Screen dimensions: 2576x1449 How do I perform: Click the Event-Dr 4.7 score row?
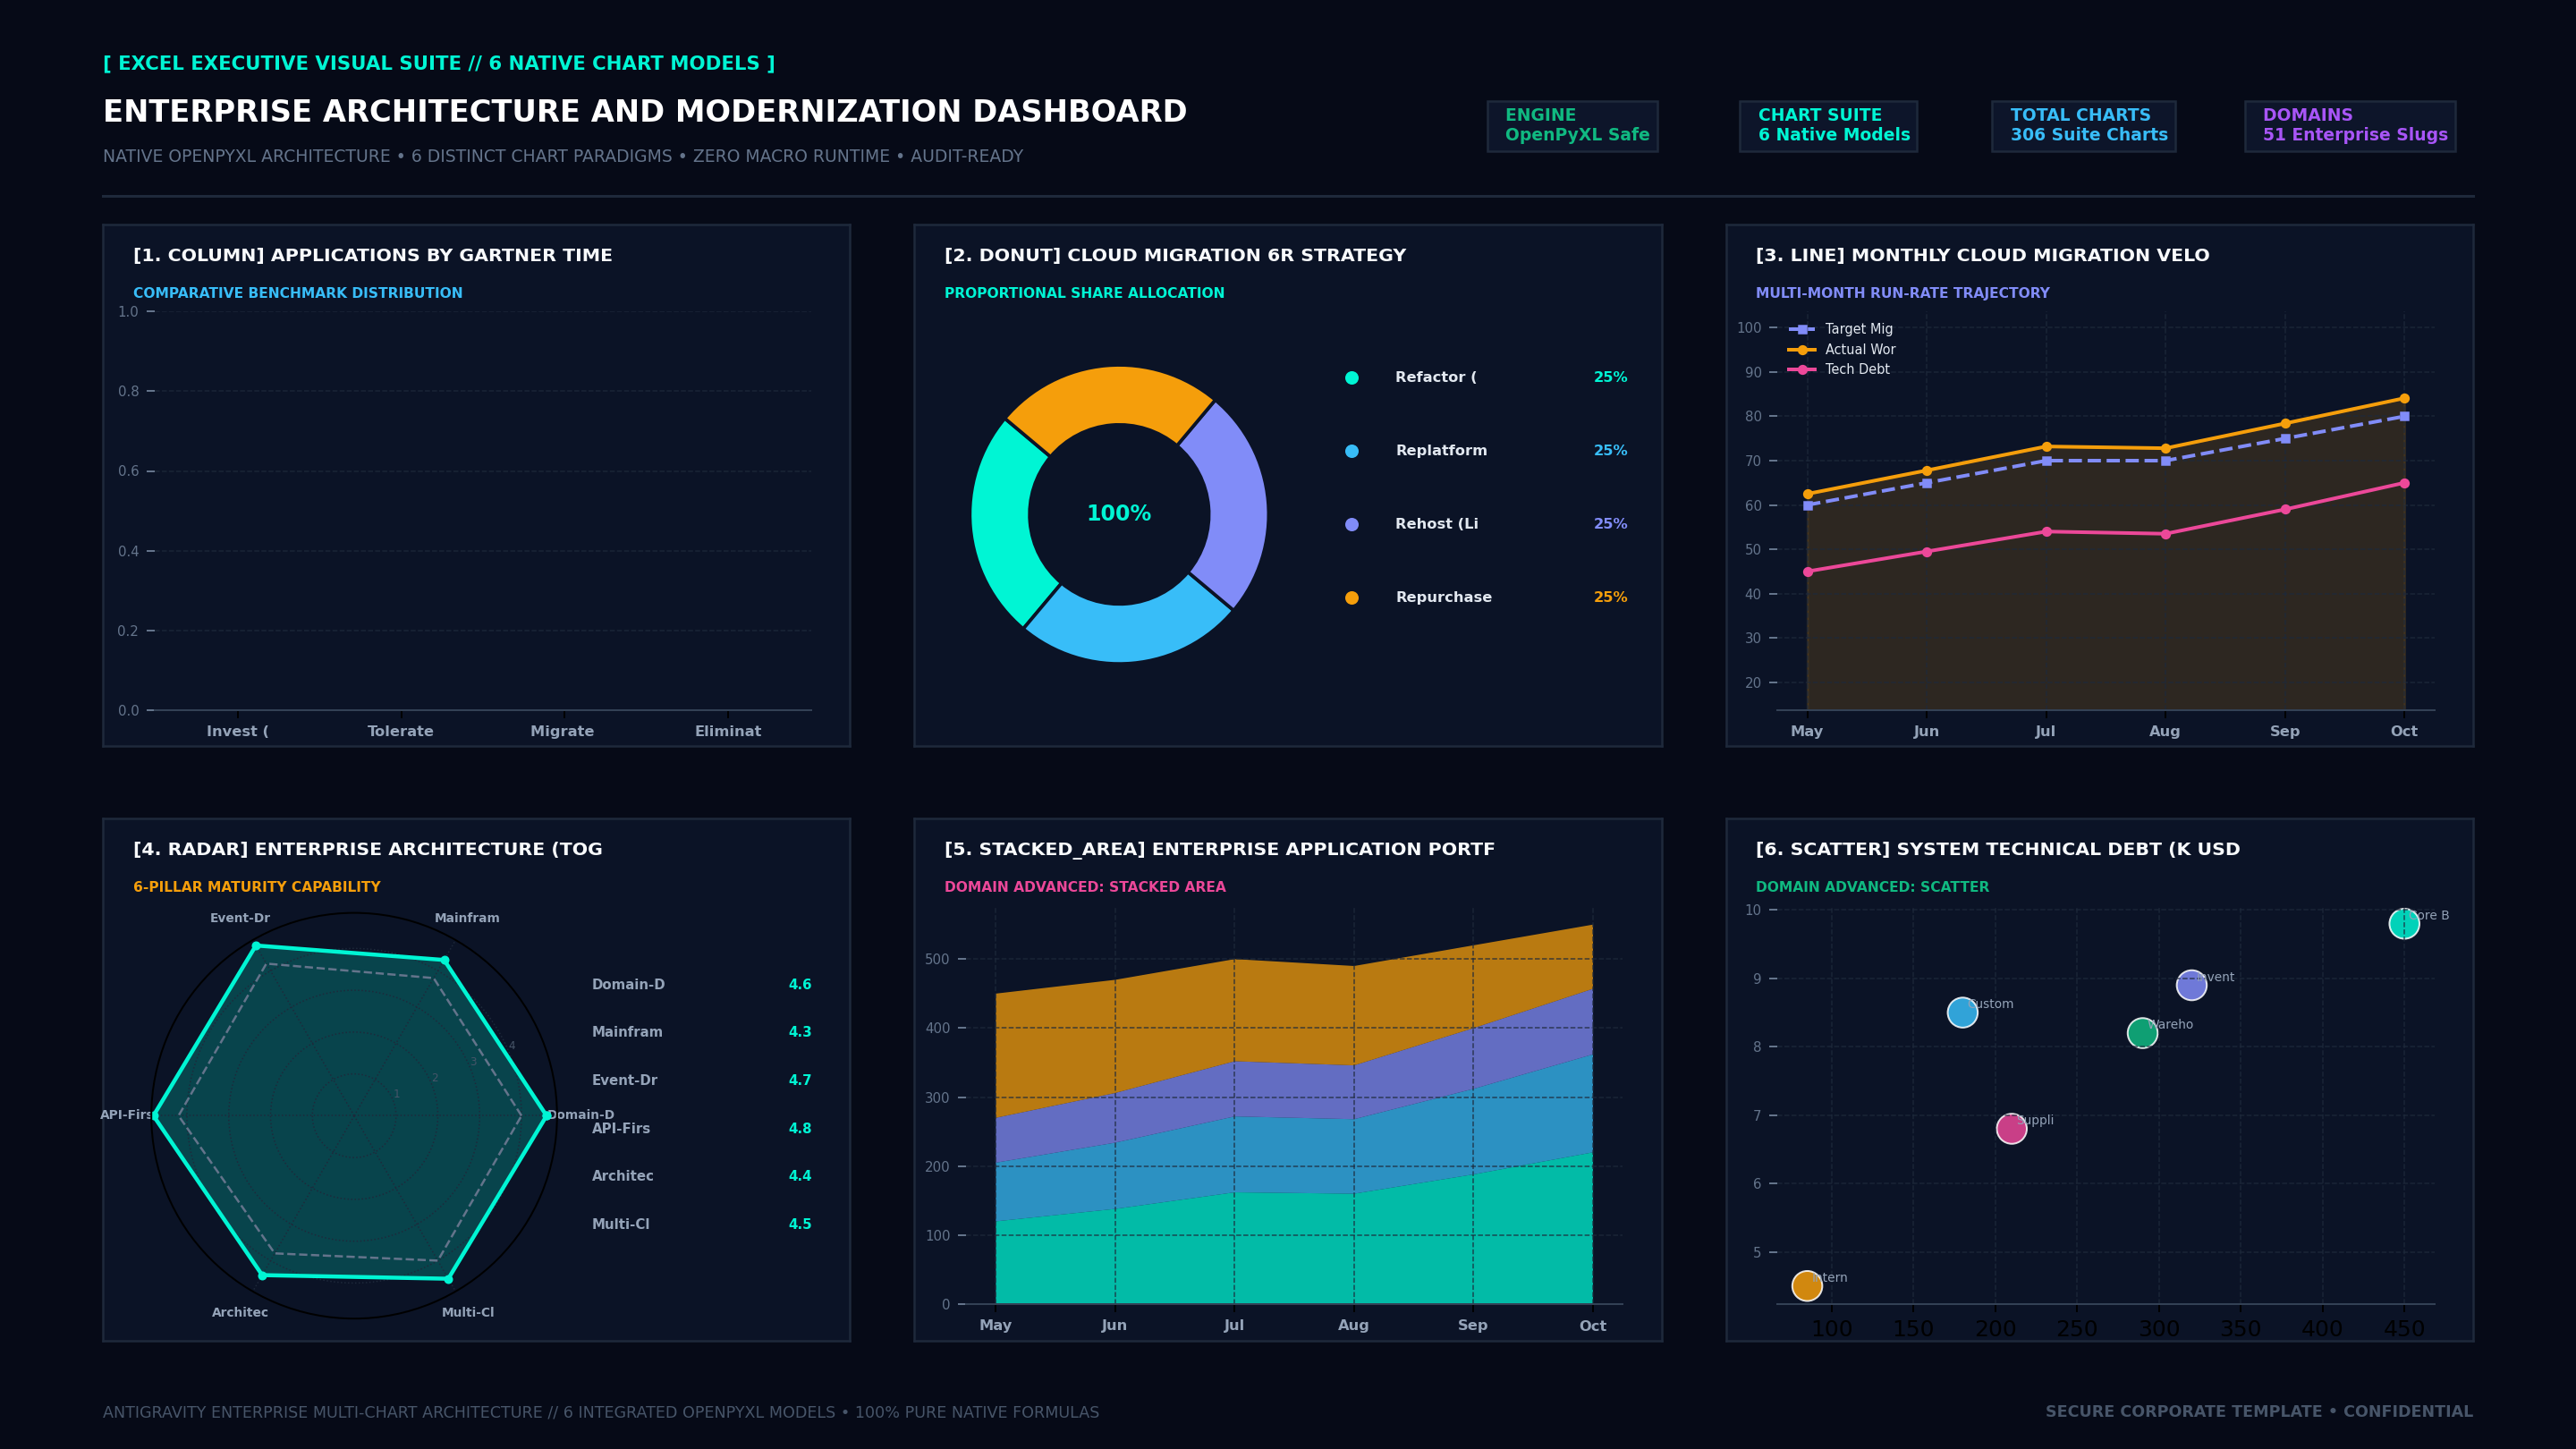701,1080
